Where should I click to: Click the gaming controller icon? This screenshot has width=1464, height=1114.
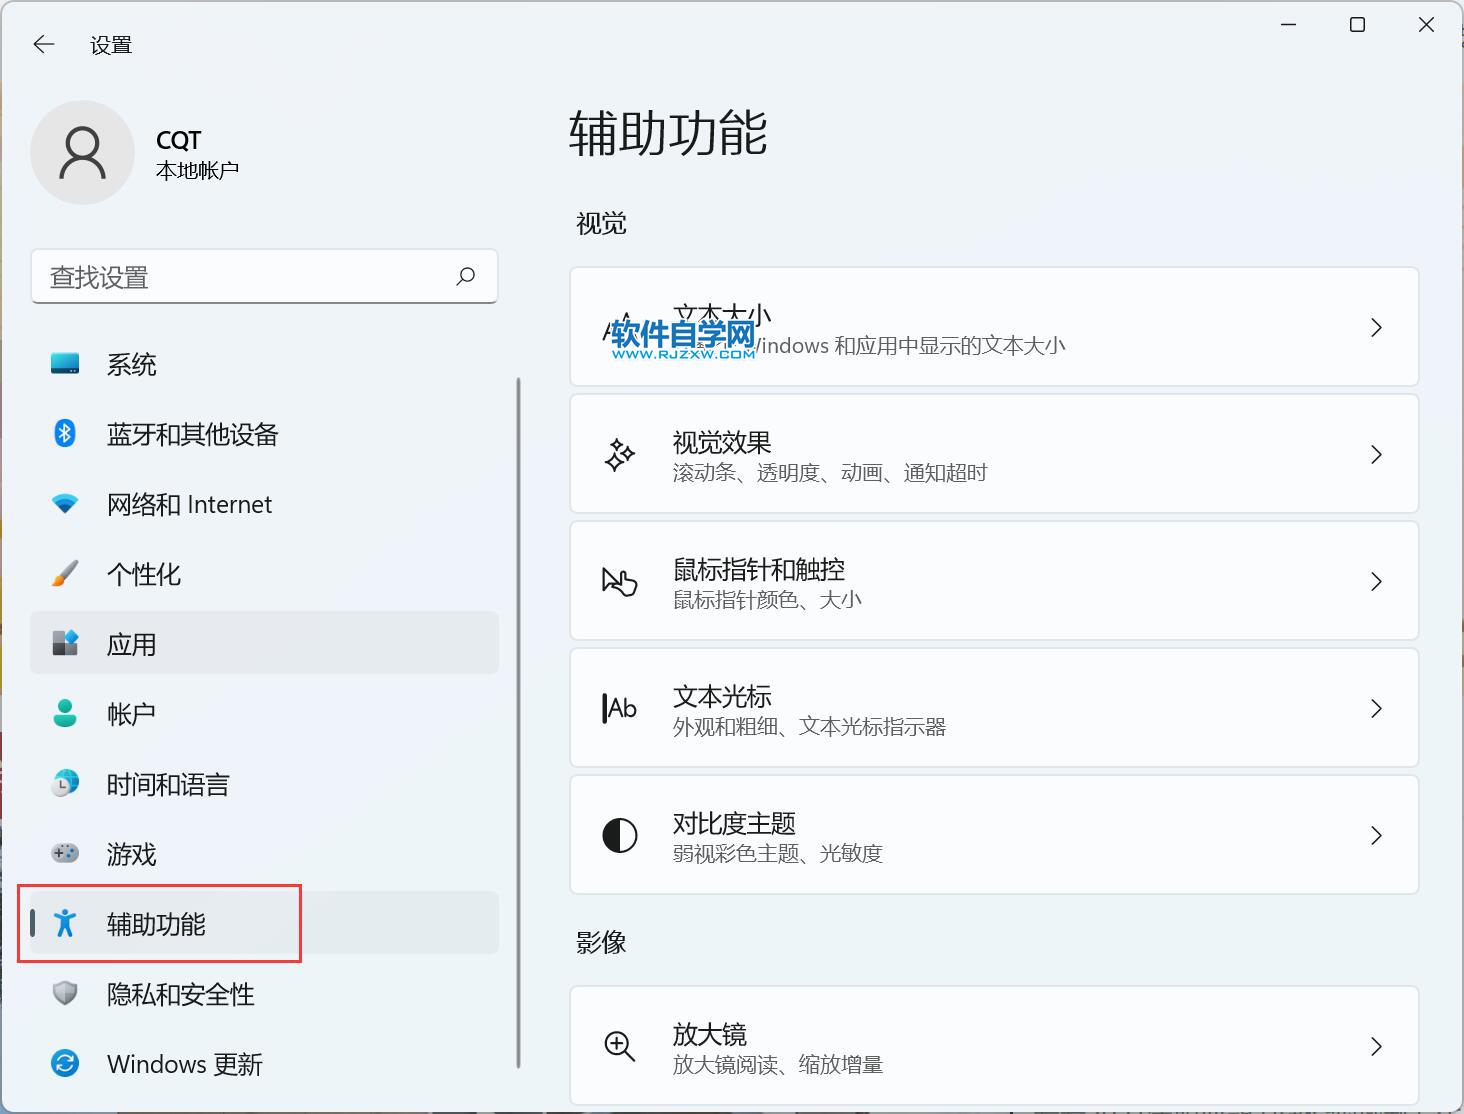[x=65, y=854]
